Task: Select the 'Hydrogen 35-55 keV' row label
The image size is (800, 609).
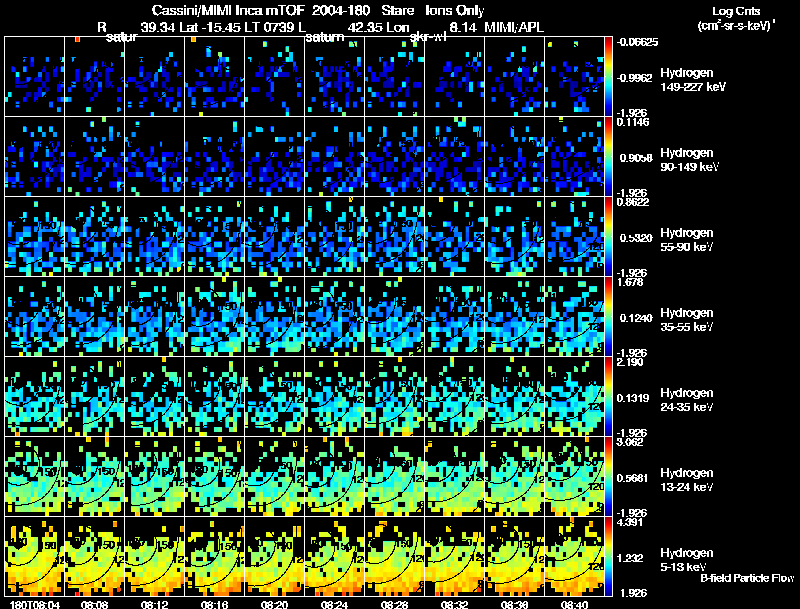Action: point(687,320)
